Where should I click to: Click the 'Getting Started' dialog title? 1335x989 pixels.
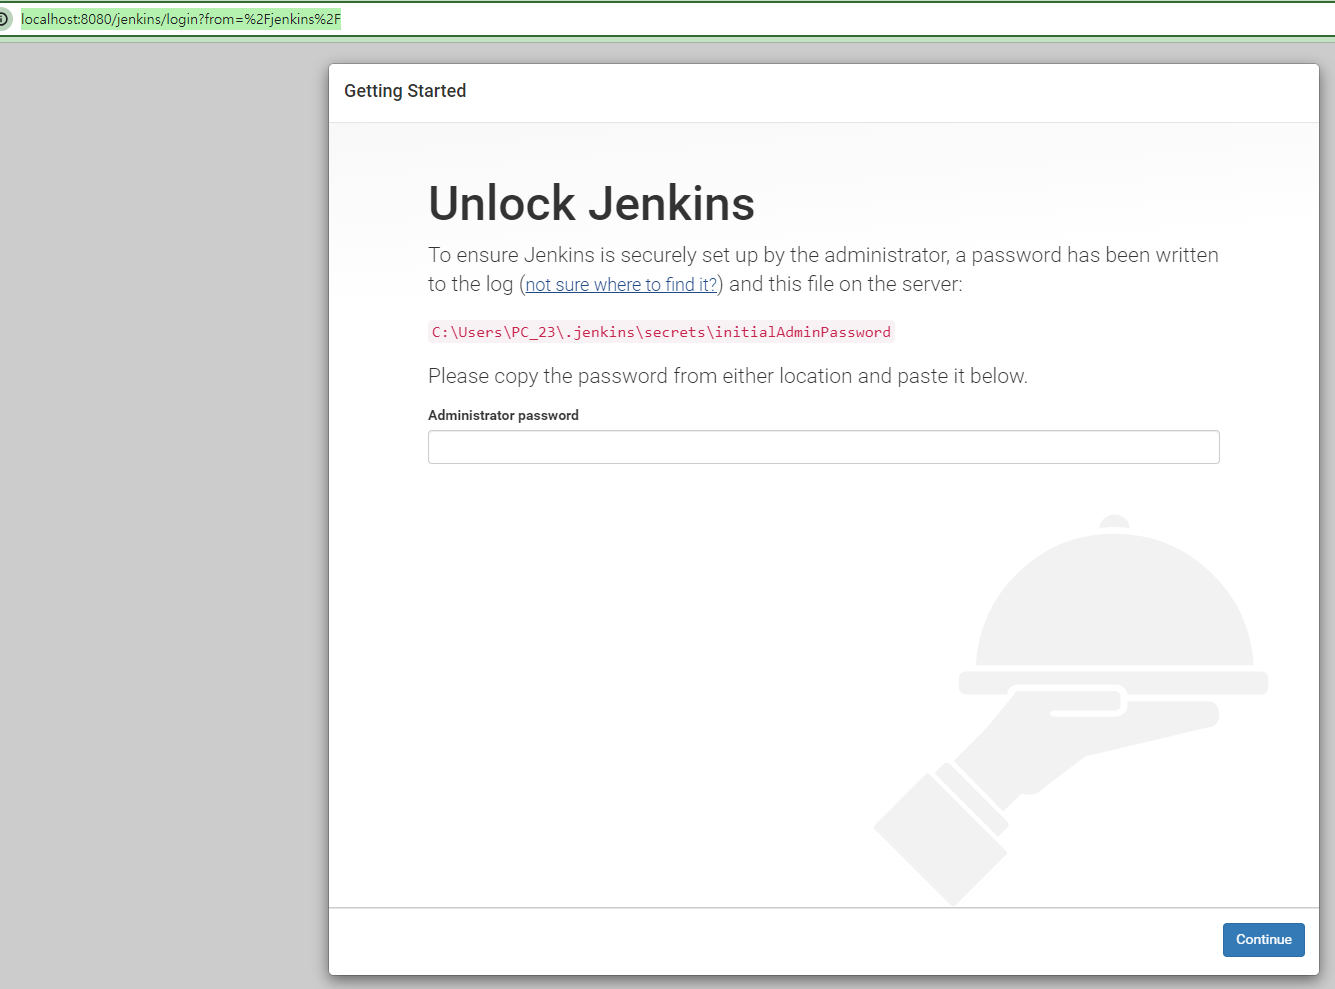tap(405, 91)
